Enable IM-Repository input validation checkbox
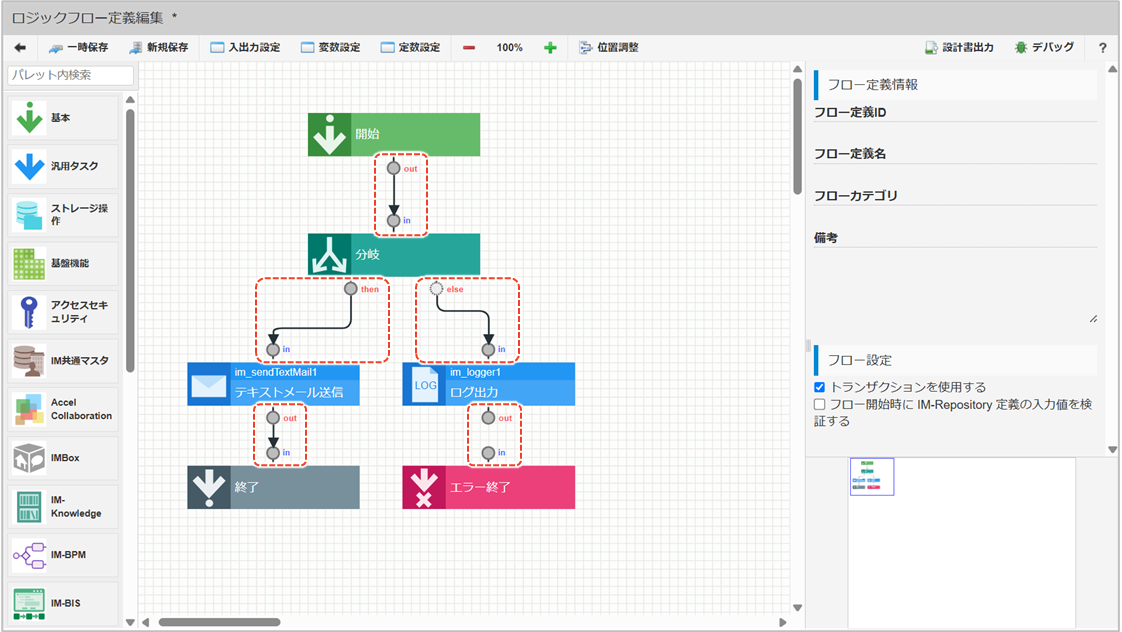1122x632 pixels. pos(819,405)
